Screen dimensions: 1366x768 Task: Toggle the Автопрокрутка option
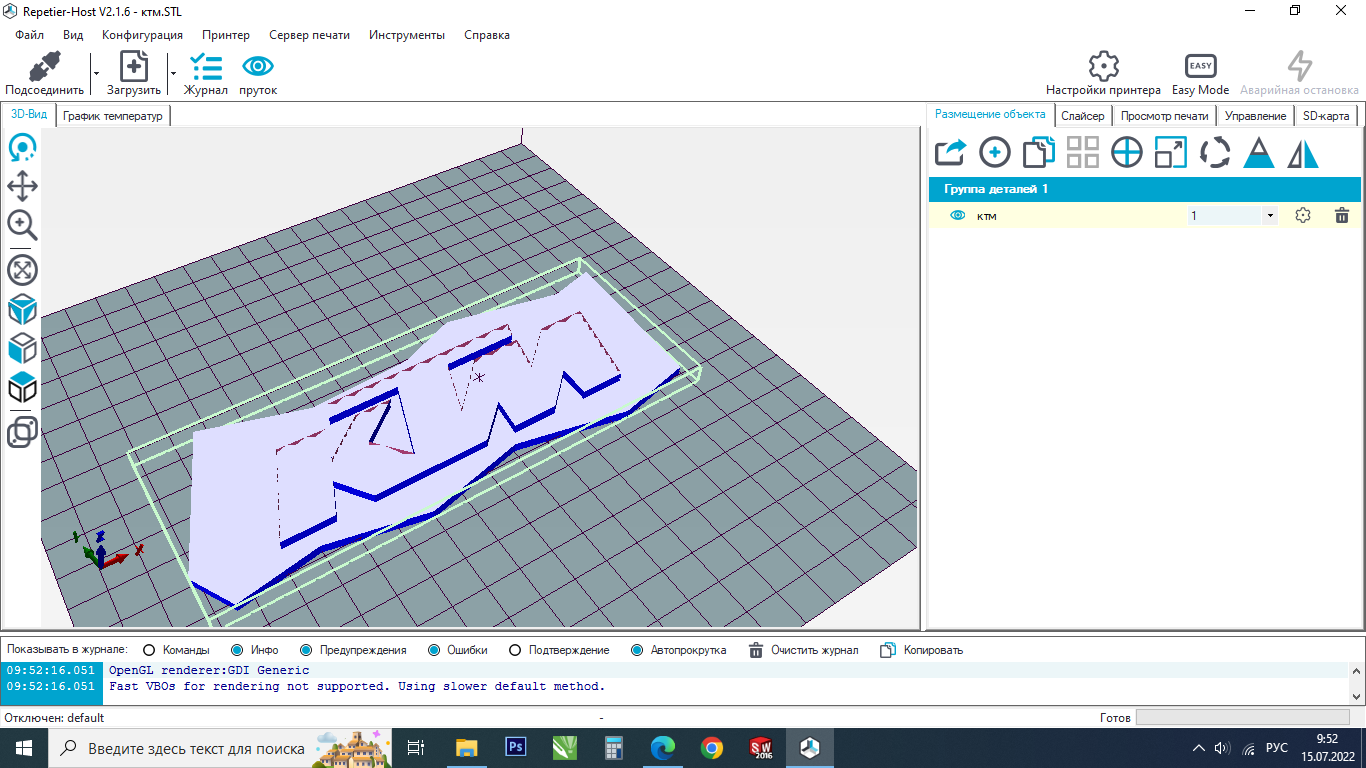[x=637, y=650]
